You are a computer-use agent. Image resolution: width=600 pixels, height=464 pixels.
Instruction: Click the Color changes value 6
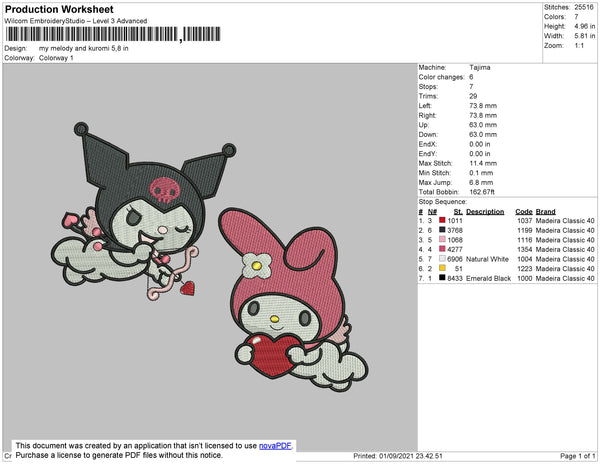pyautogui.click(x=471, y=77)
